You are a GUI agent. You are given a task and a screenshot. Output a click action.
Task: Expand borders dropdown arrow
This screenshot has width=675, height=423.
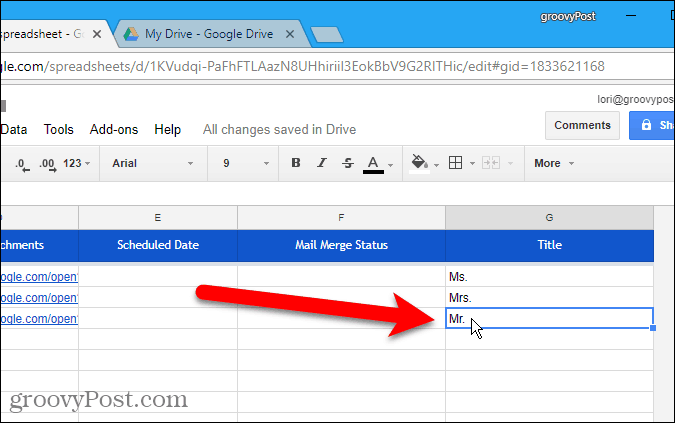tap(472, 164)
